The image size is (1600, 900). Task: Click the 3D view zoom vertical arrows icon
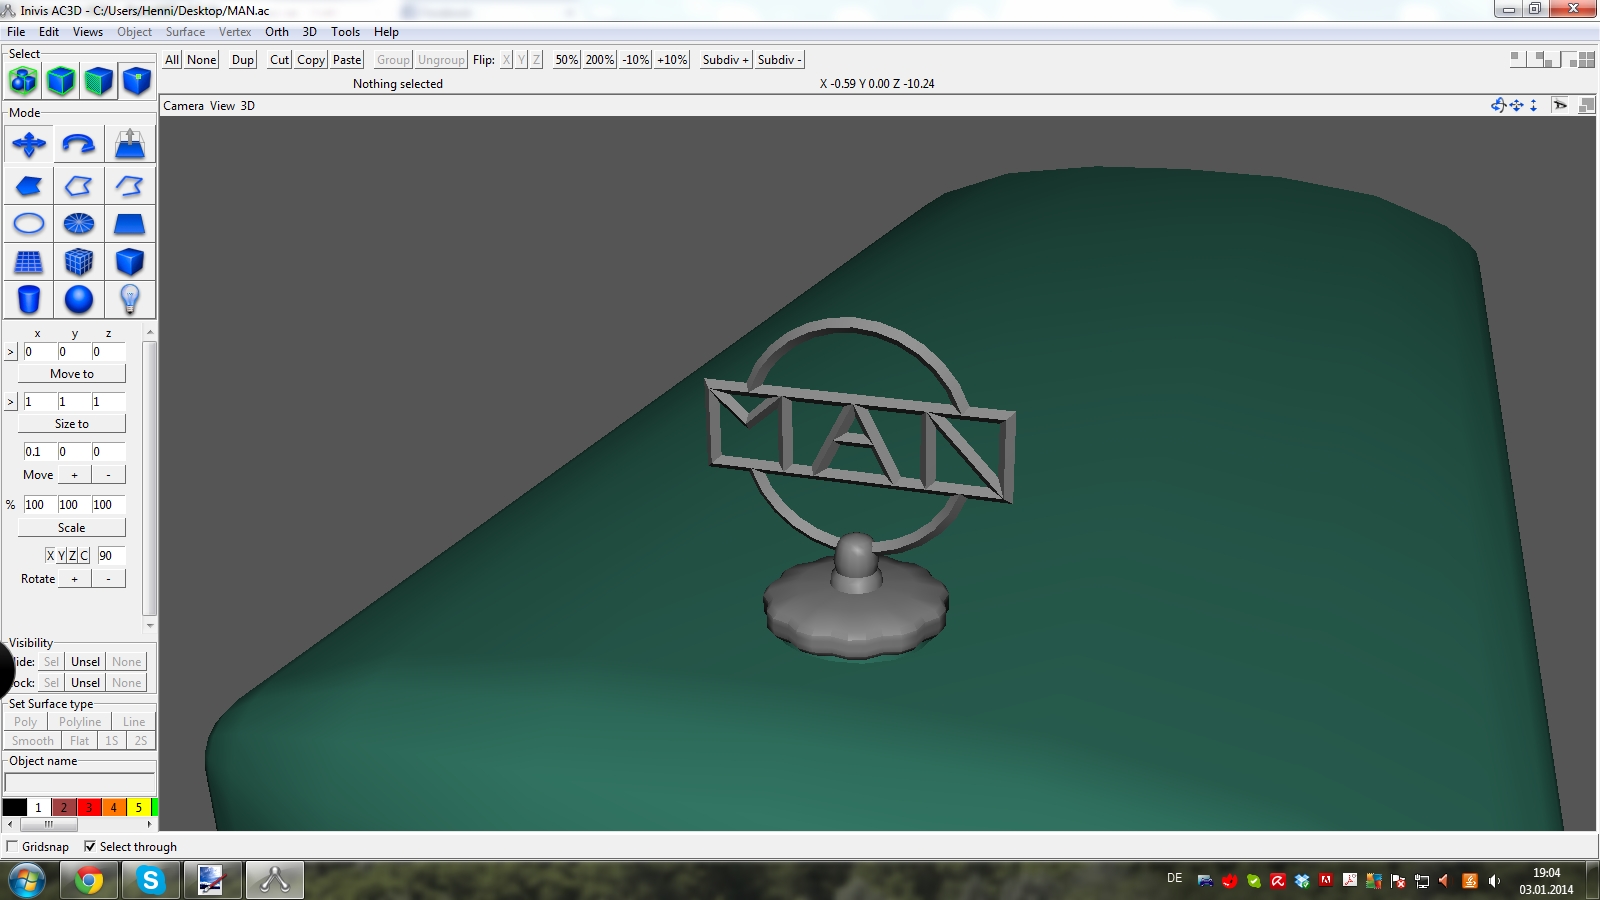(1534, 105)
